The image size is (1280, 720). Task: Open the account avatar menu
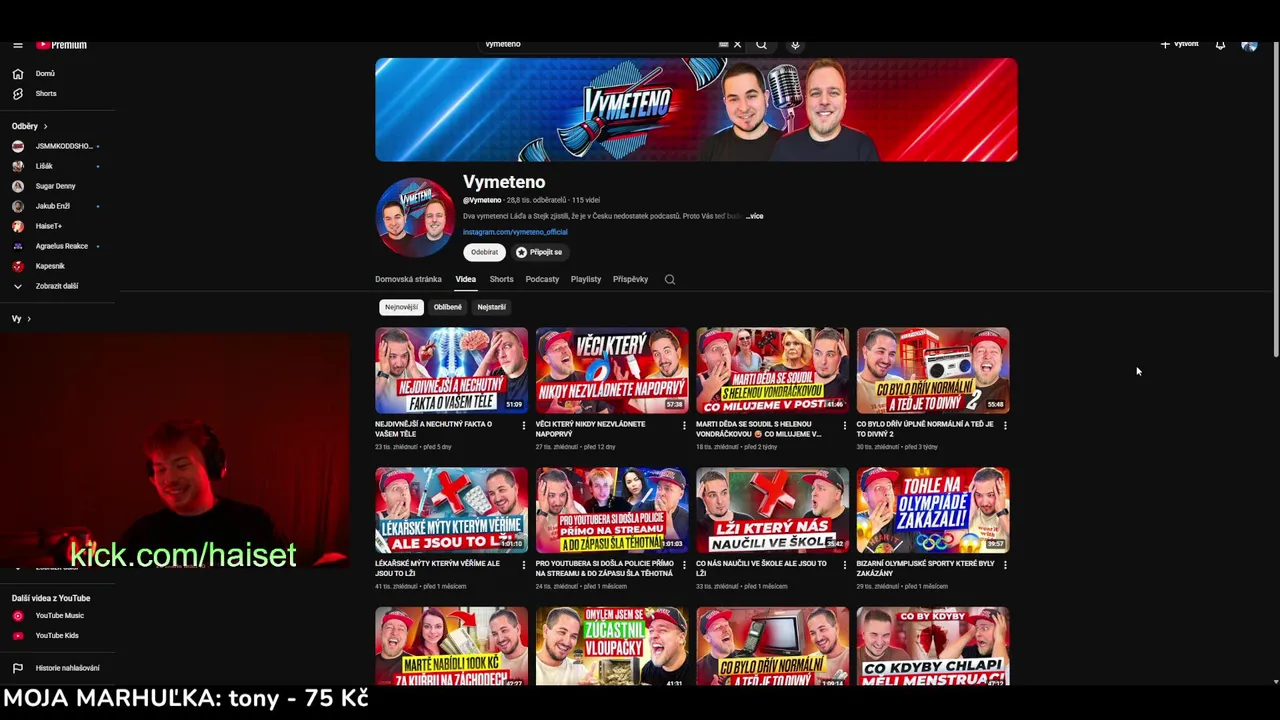click(1249, 45)
